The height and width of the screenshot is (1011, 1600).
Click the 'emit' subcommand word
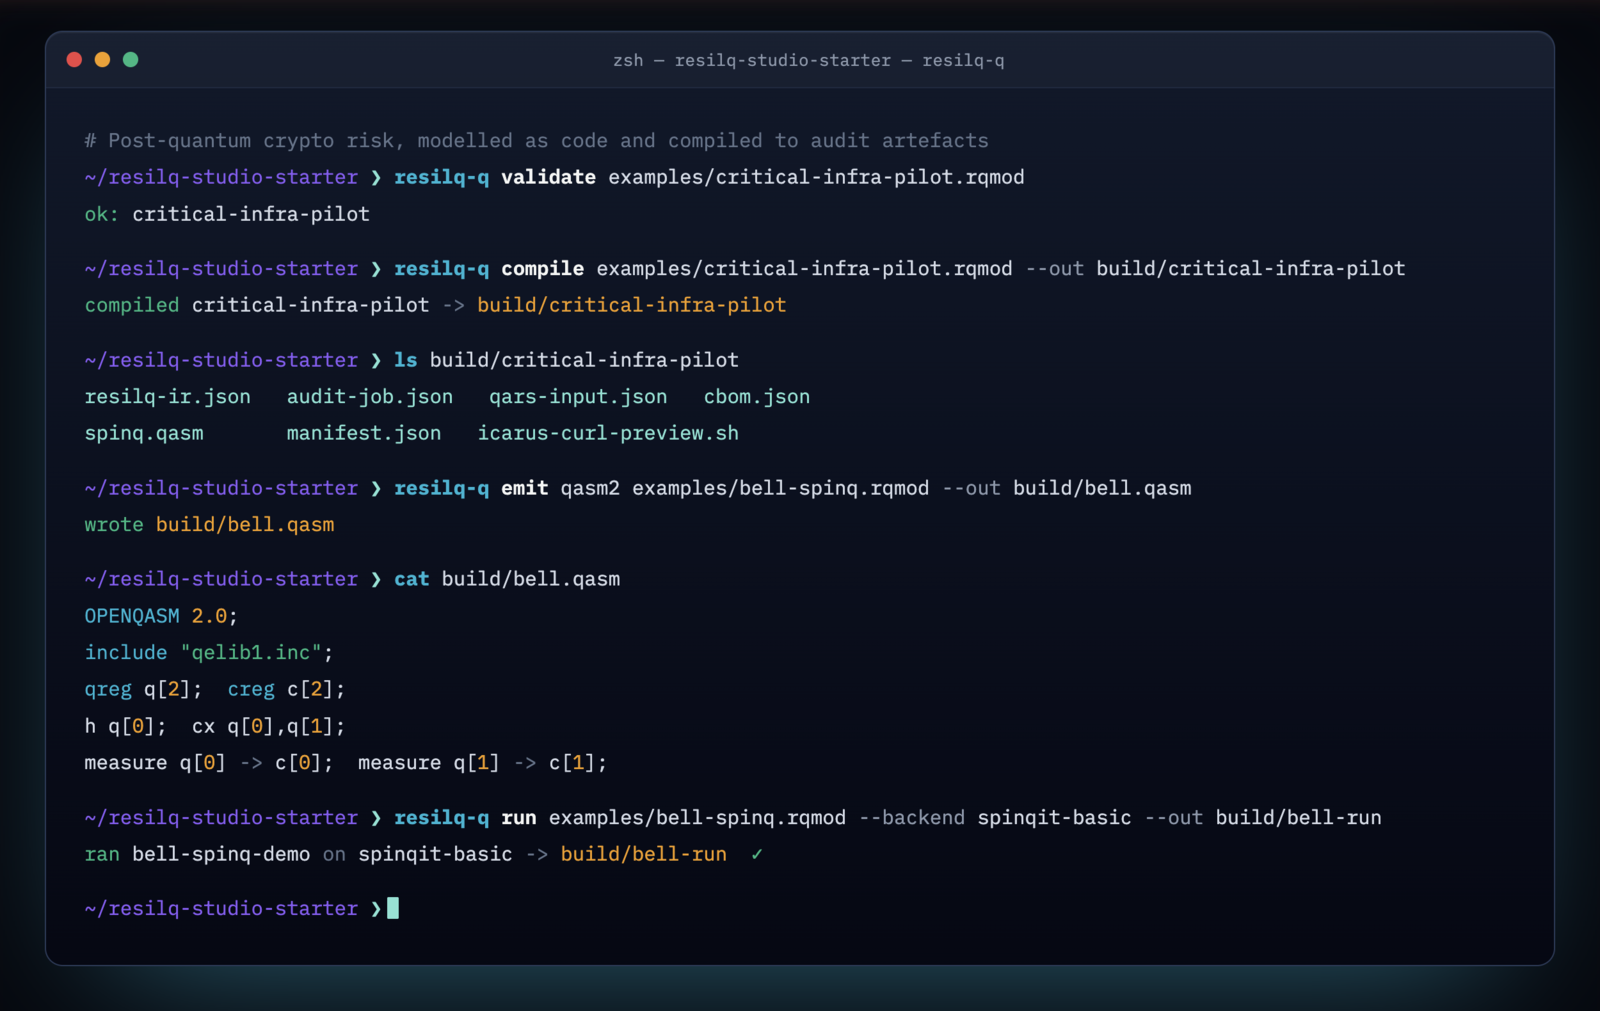(x=524, y=488)
